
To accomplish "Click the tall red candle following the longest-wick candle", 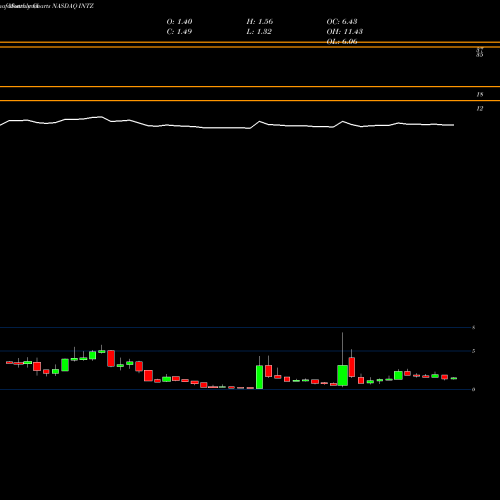I will pyautogui.click(x=352, y=367).
